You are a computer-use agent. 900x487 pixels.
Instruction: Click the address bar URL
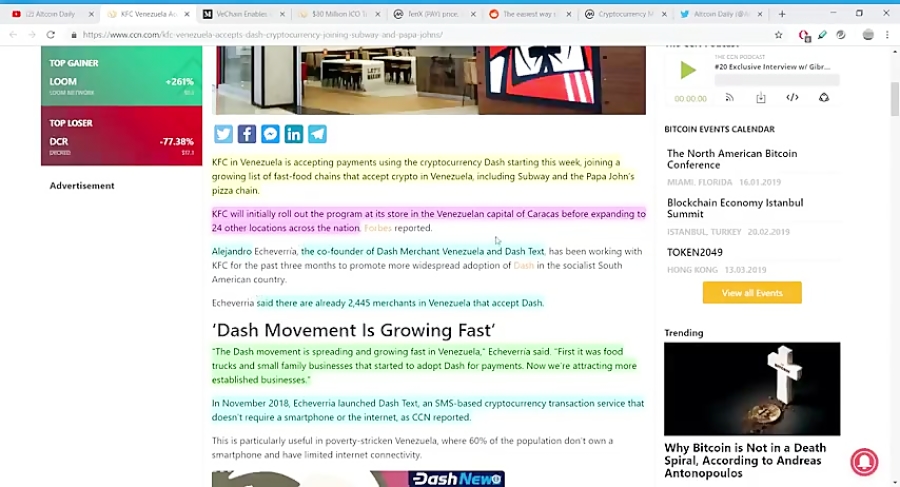(x=262, y=35)
